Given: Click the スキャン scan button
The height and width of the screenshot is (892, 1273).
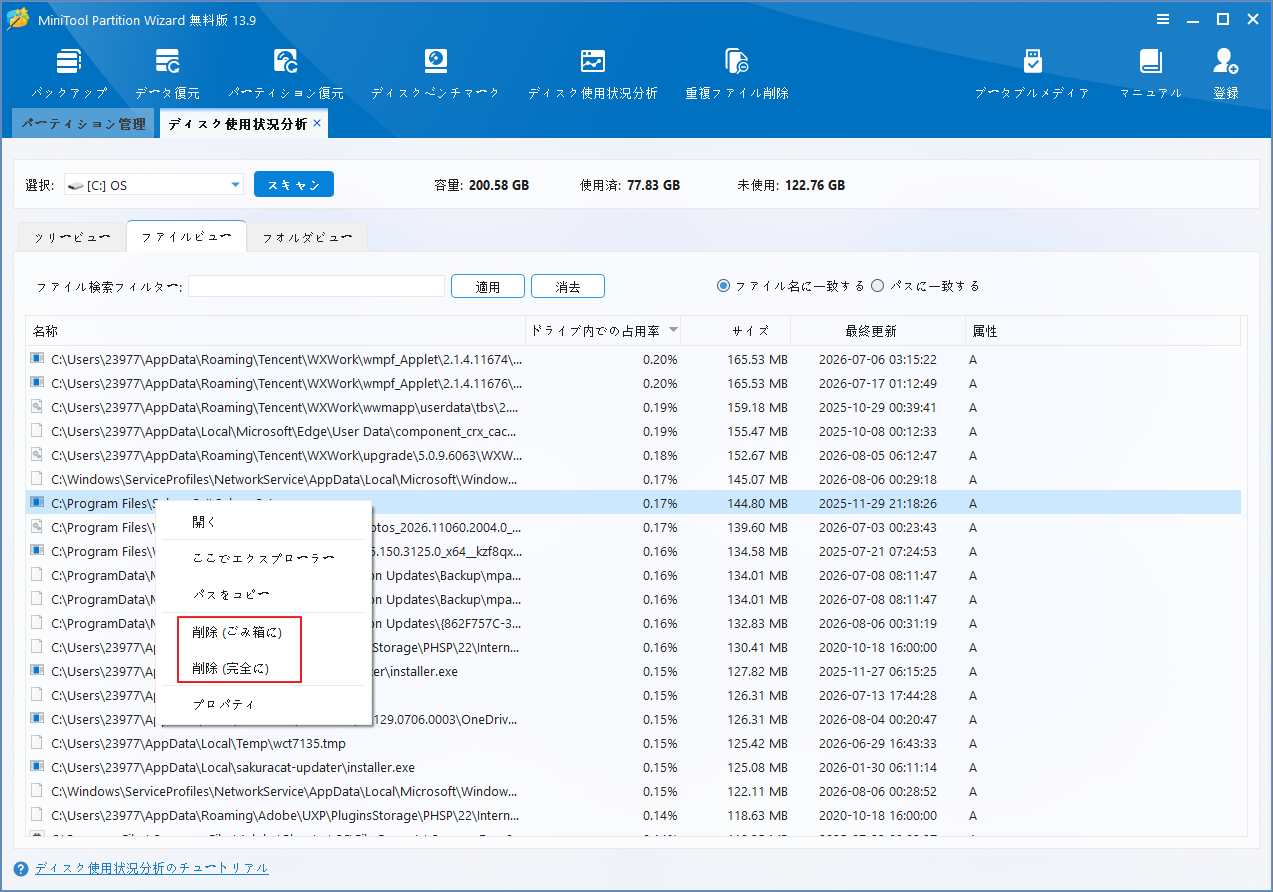Looking at the screenshot, I should pyautogui.click(x=294, y=185).
